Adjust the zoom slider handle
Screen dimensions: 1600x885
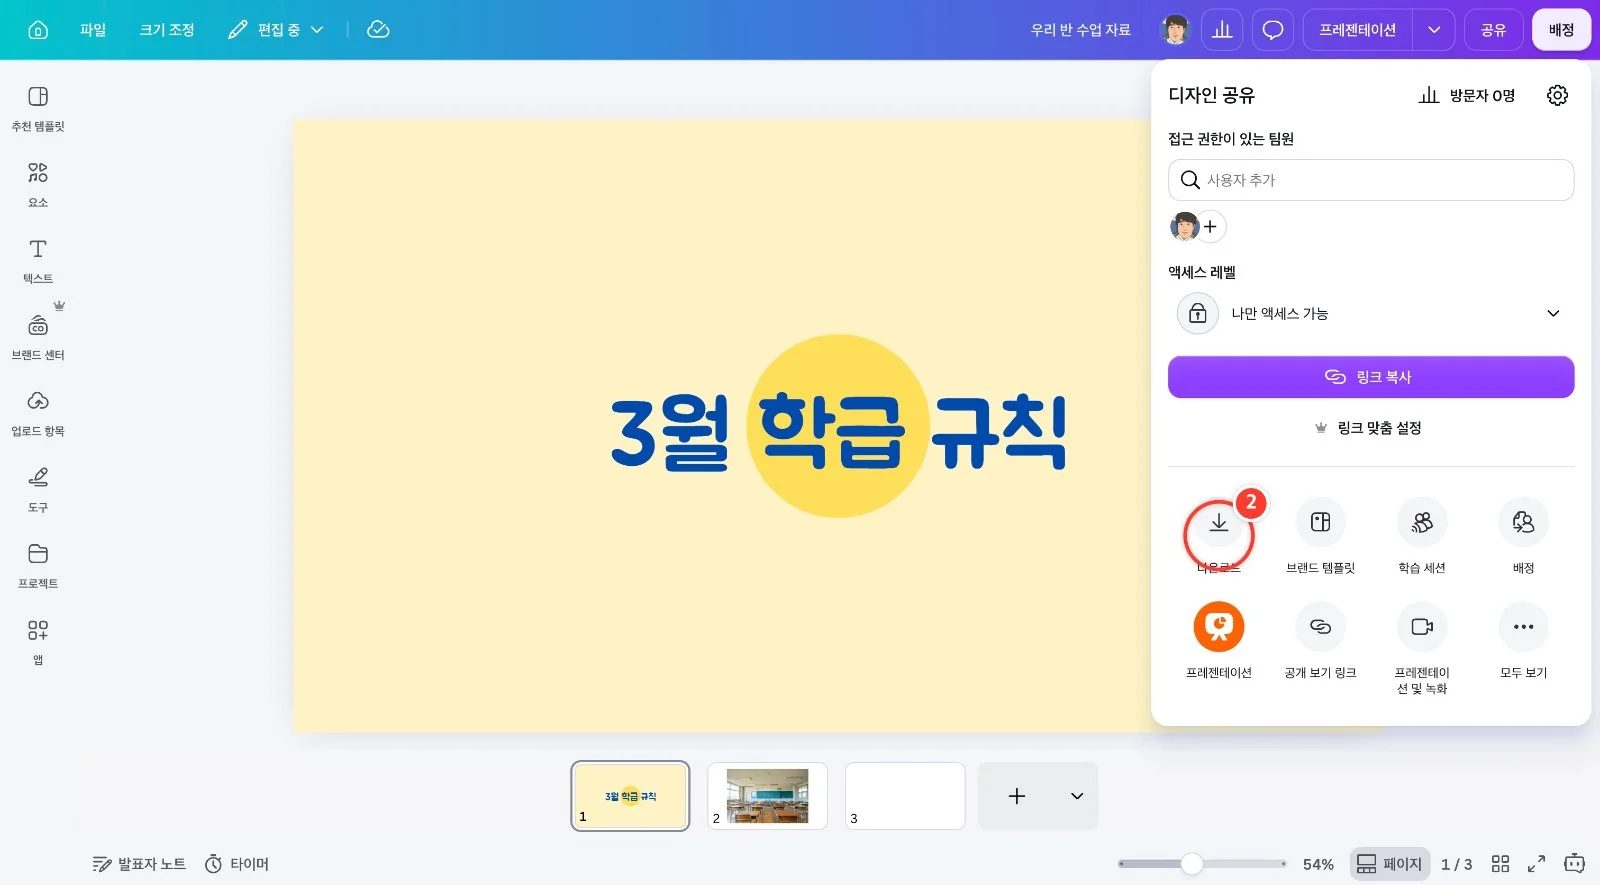[x=1191, y=864]
